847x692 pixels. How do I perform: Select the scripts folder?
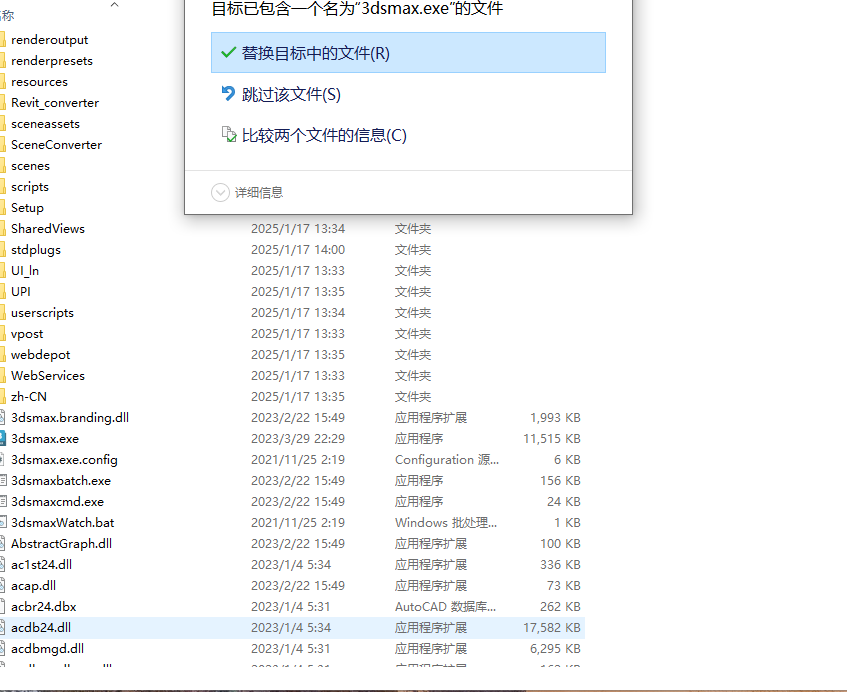pos(30,187)
